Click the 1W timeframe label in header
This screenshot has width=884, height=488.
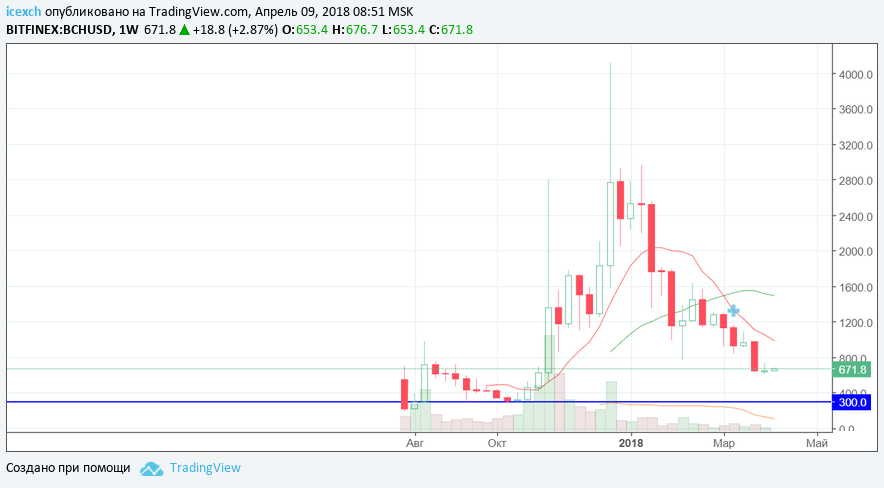[129, 30]
